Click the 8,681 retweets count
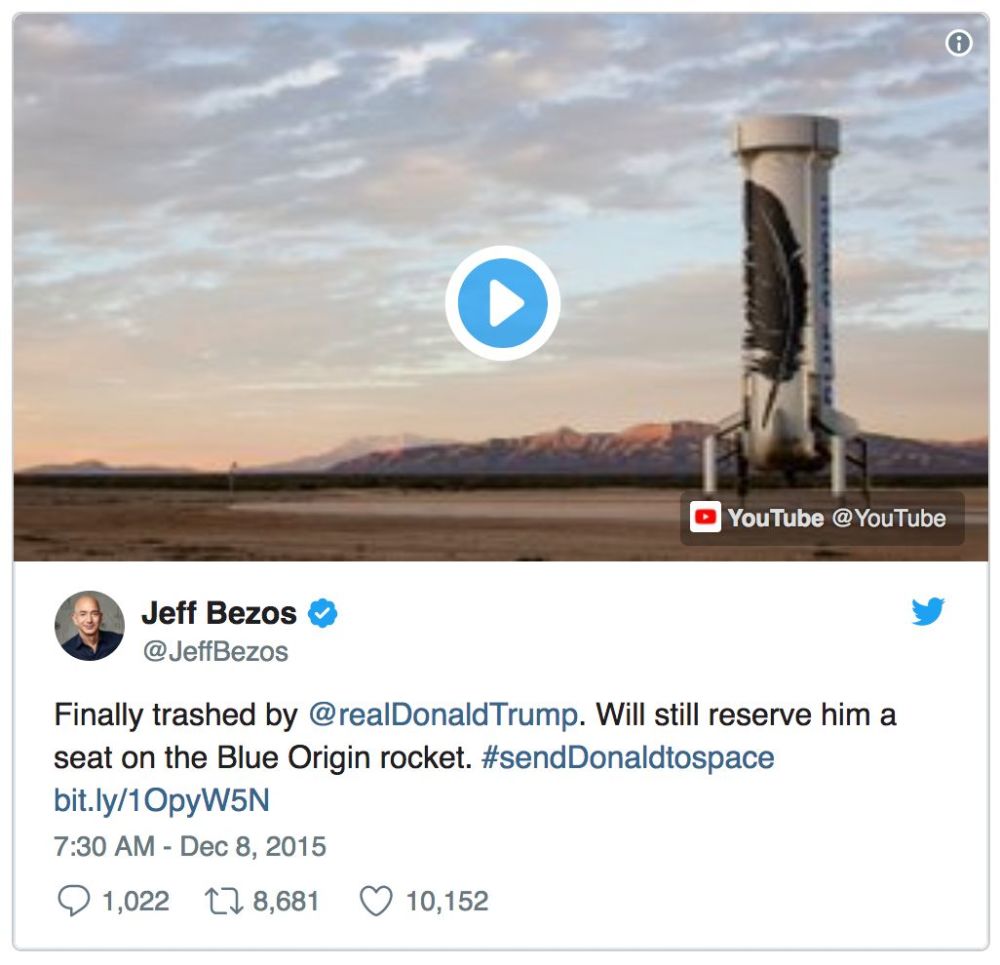 (285, 902)
